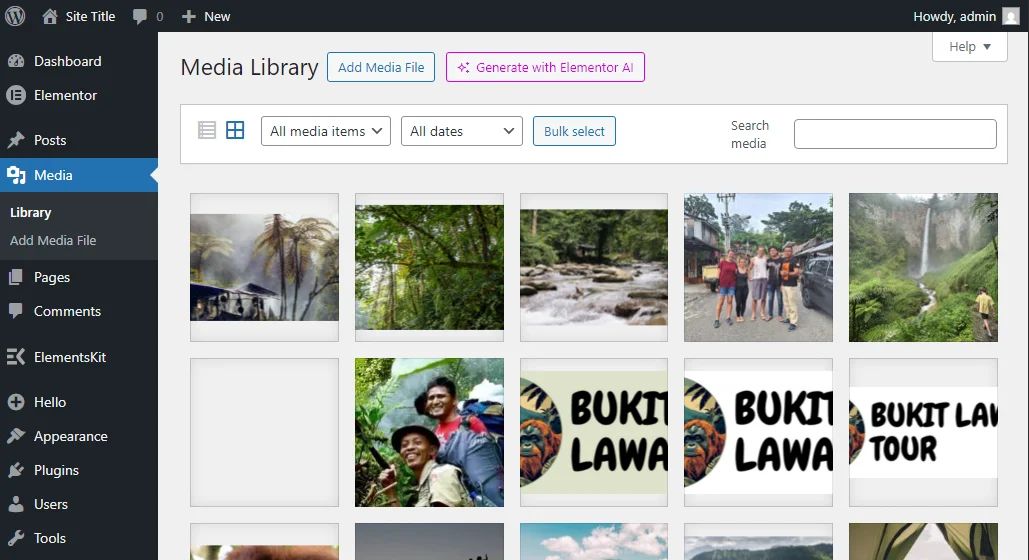This screenshot has height=560, width=1029.
Task: Open the Plugins menu label
Action: point(56,470)
